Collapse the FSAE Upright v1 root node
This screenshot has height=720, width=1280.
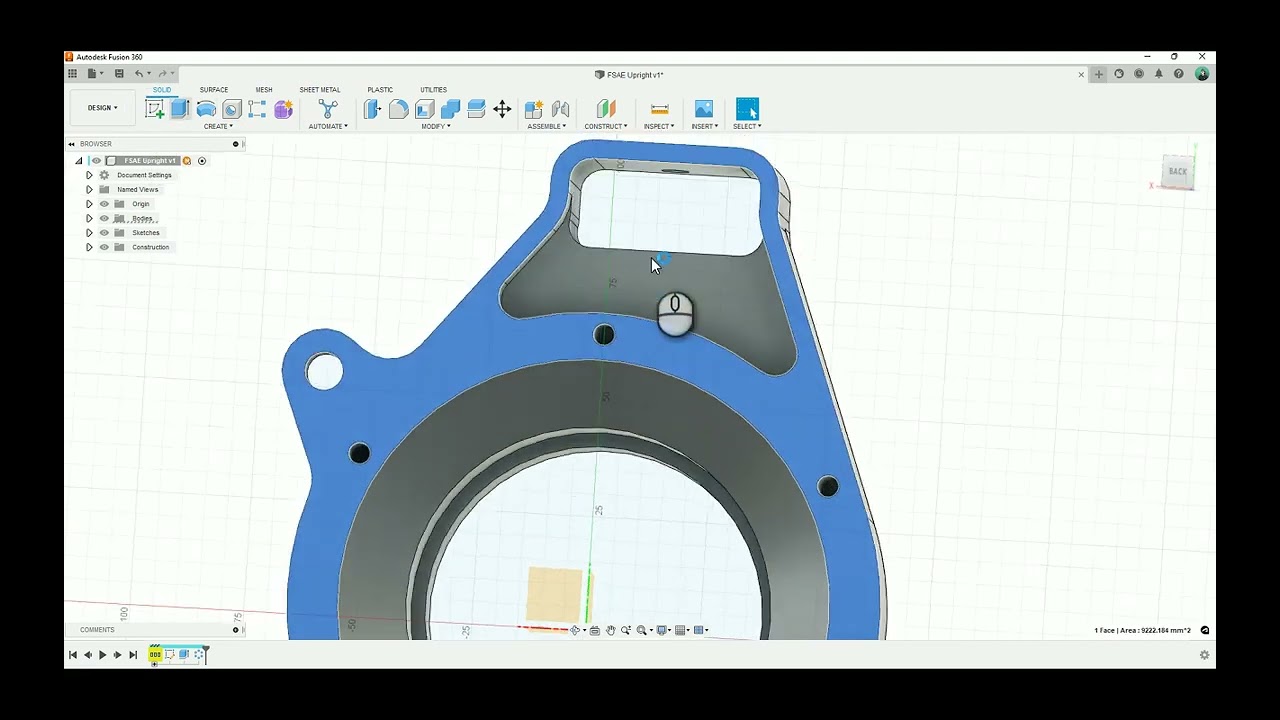(79, 161)
